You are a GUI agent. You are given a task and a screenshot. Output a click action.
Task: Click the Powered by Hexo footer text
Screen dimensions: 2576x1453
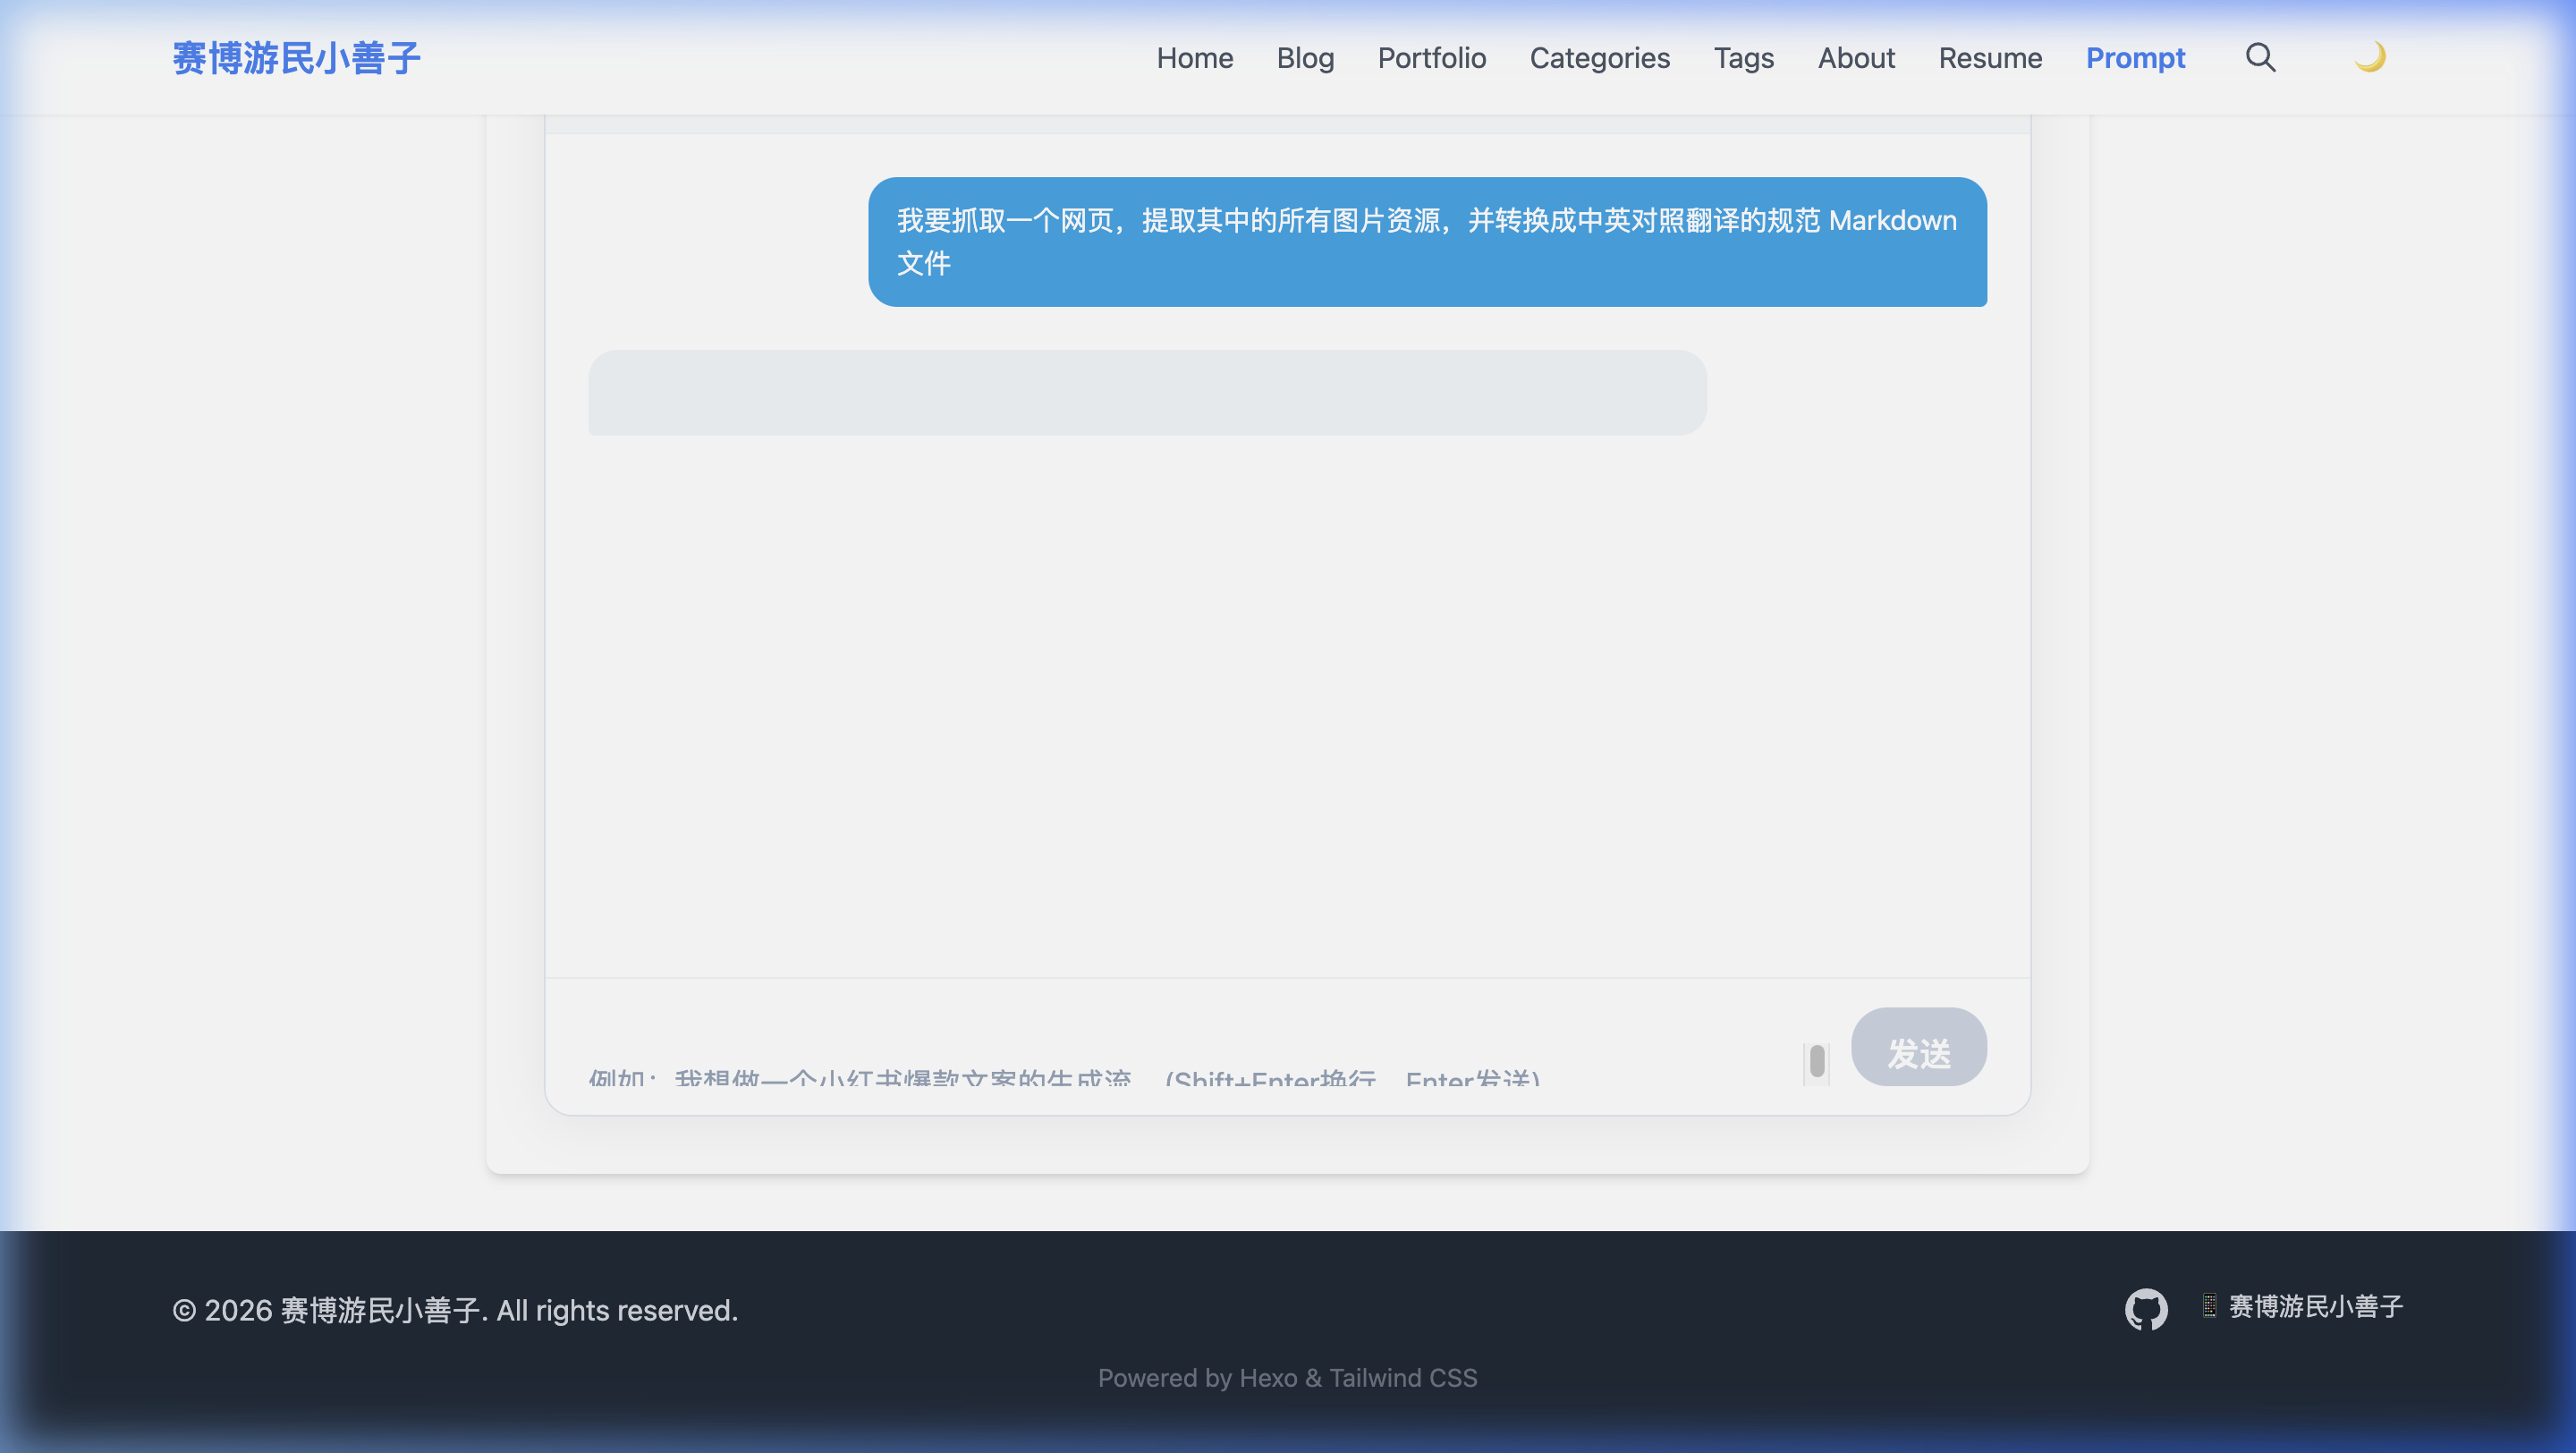(x=1287, y=1378)
